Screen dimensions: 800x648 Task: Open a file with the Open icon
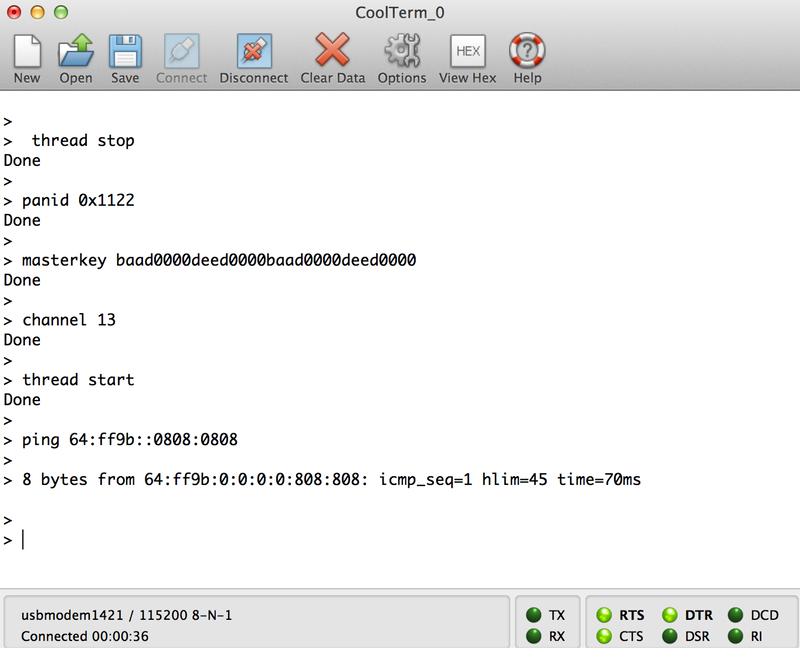point(75,52)
